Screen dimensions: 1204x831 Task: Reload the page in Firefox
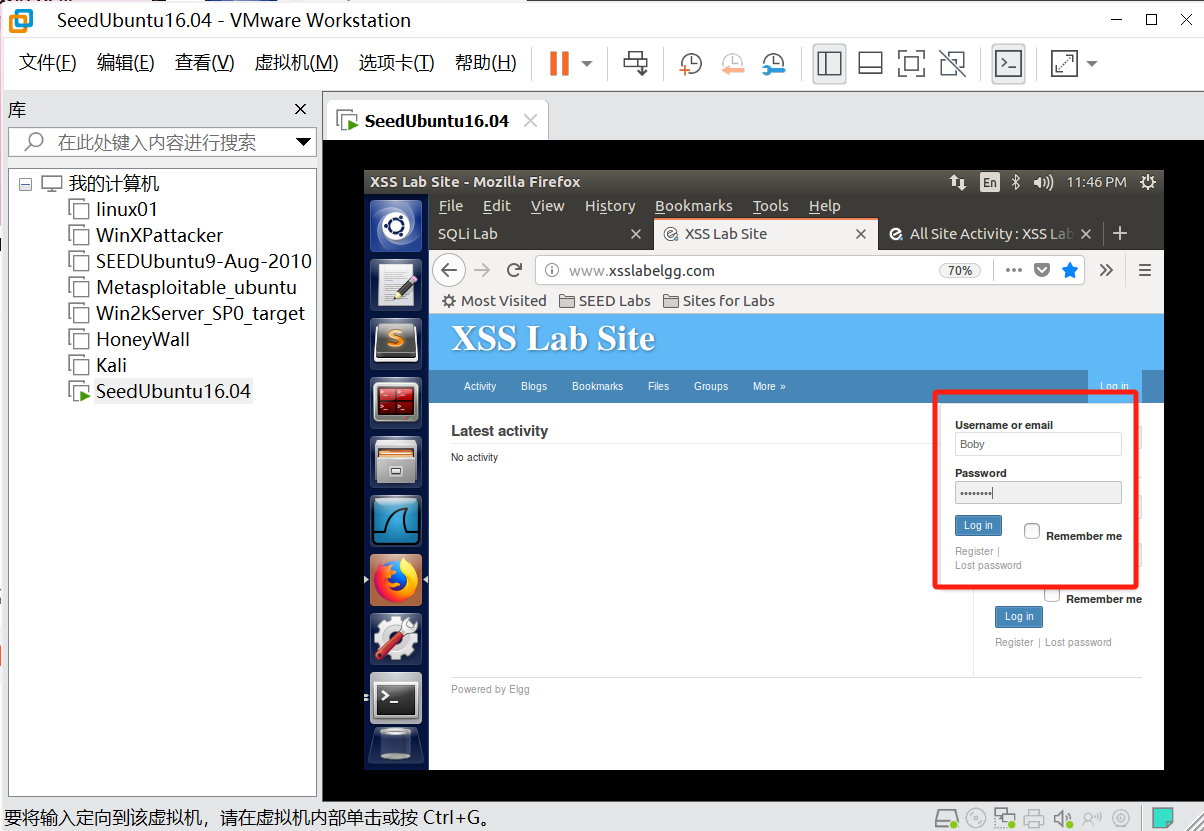pos(515,270)
